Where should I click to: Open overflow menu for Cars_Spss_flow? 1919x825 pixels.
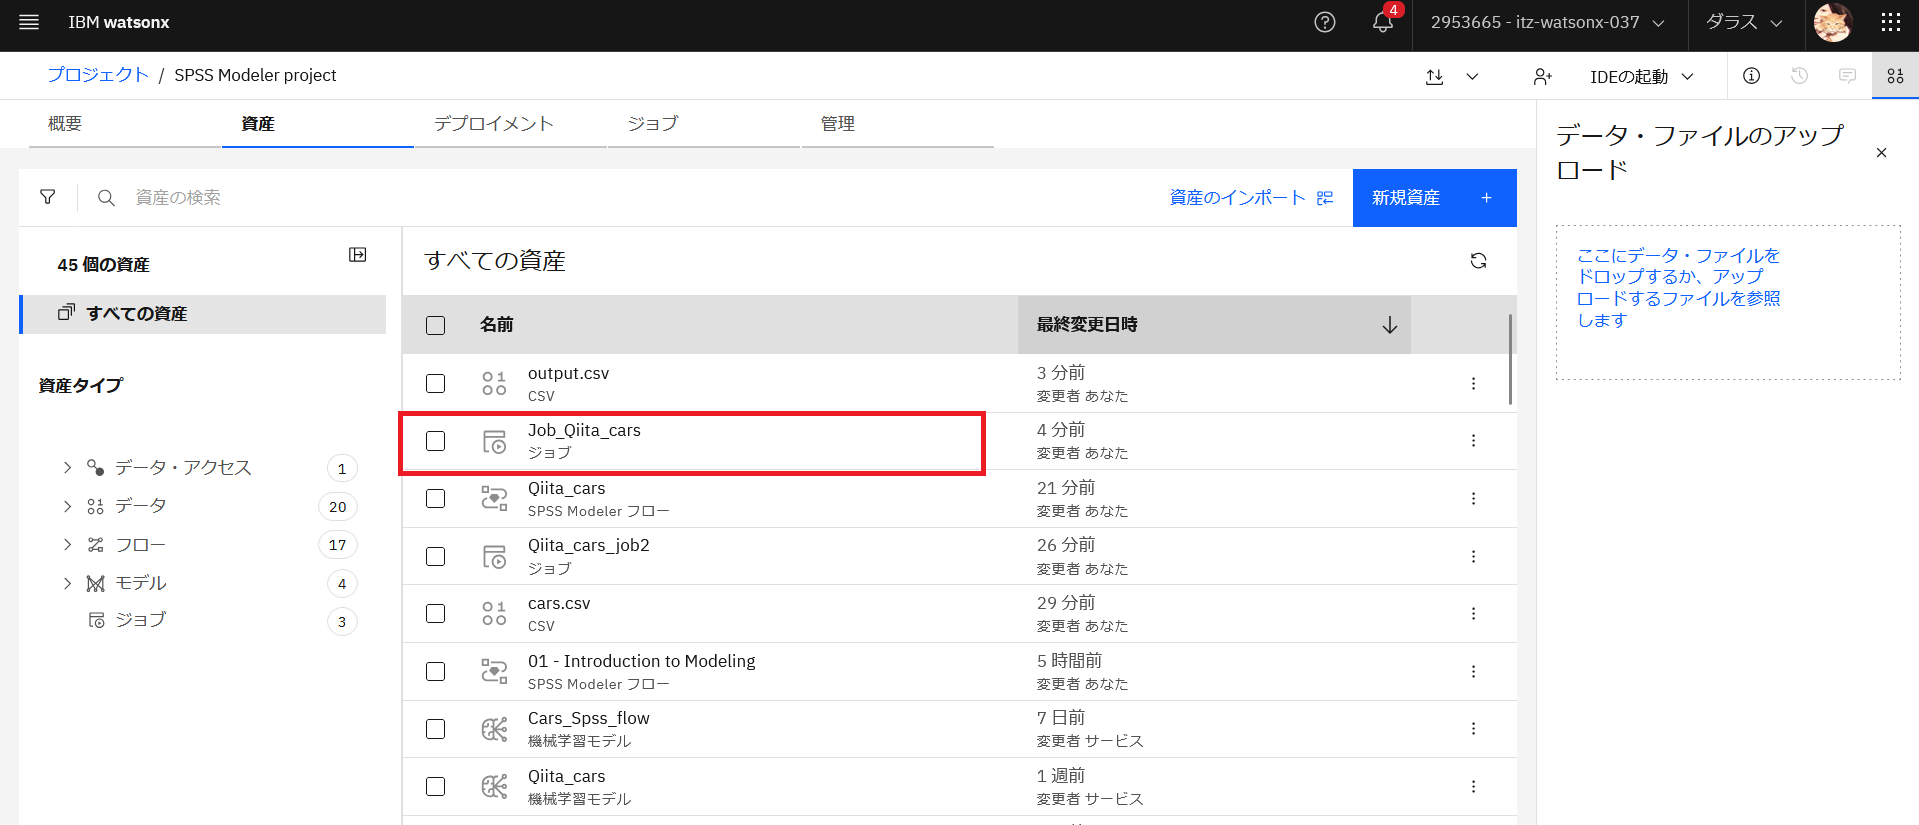coord(1473,729)
